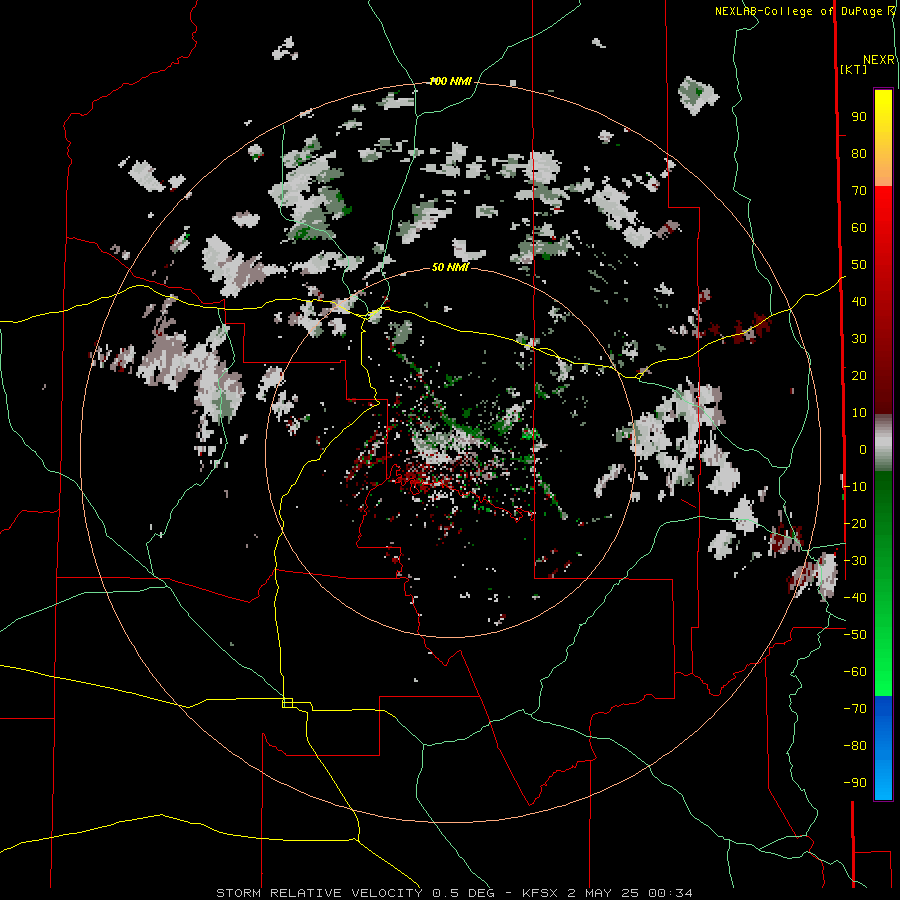Image resolution: width=900 pixels, height=900 pixels.
Task: Click the Storm Relative Velocity caption at bottom
Action: coord(454,893)
